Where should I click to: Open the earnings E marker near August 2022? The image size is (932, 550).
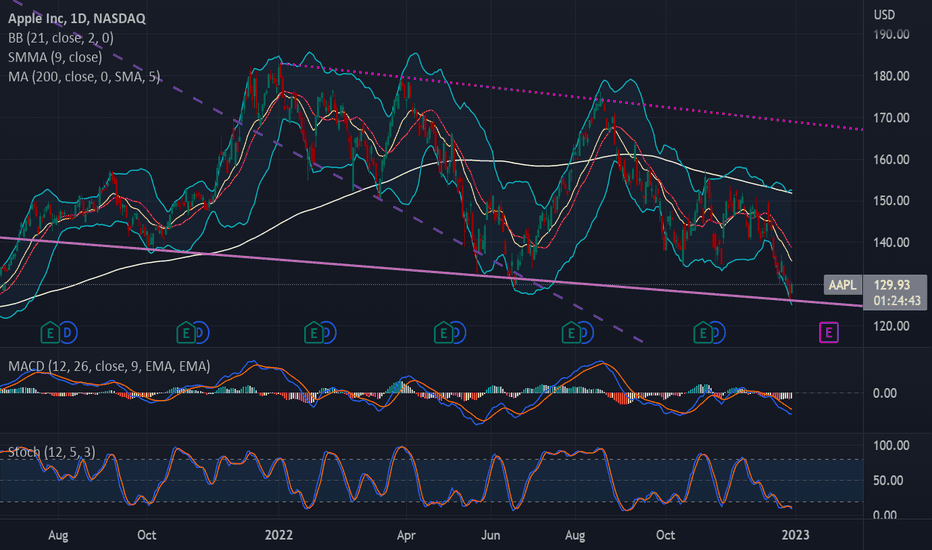[571, 333]
